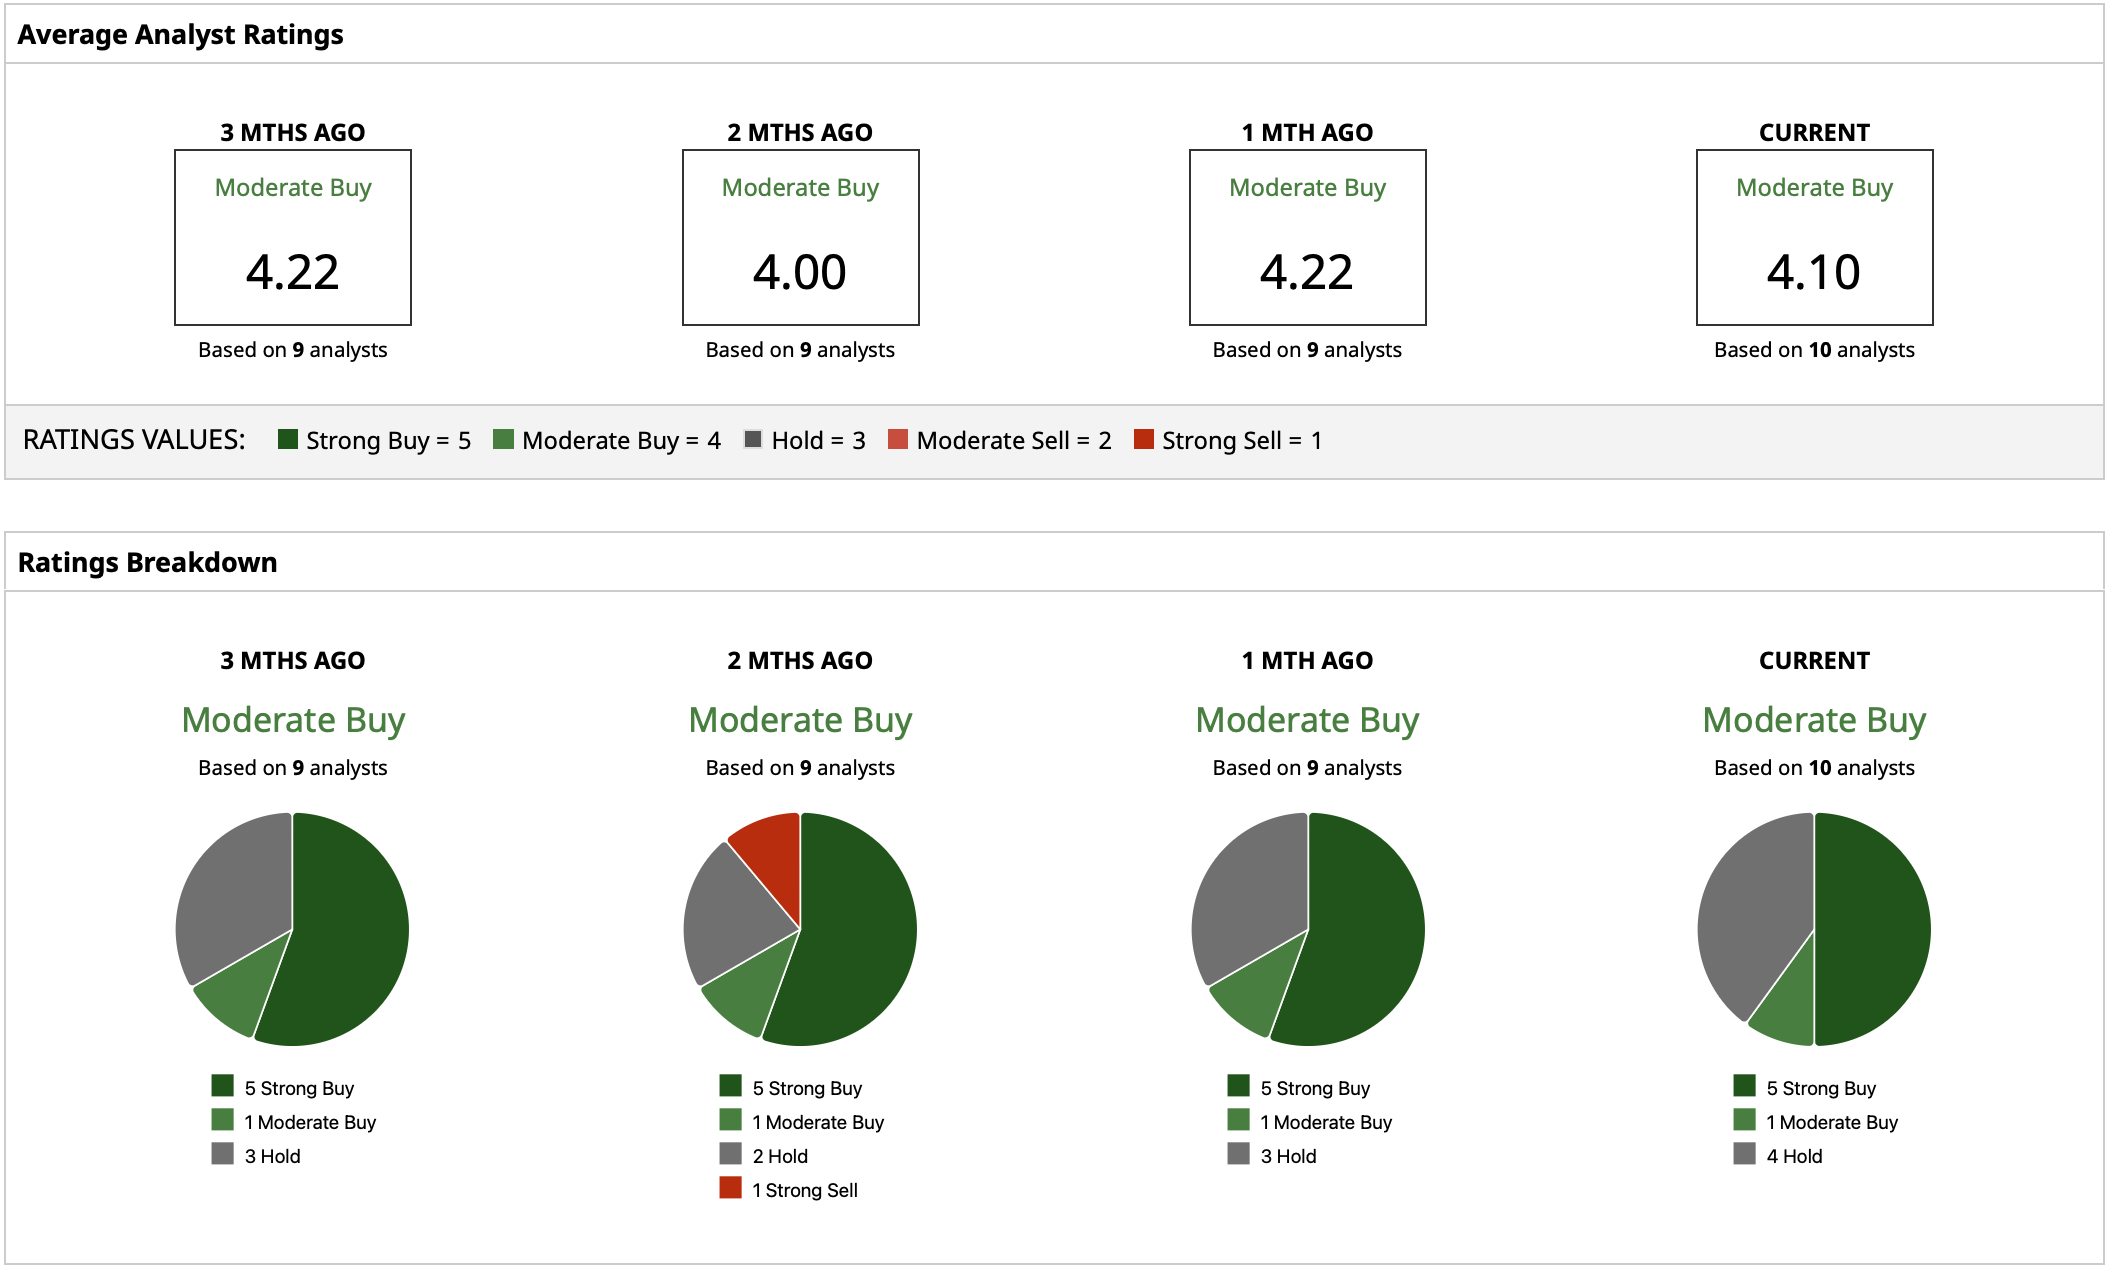Click the Average Analyst Ratings heading
2114x1278 pixels.
point(180,35)
